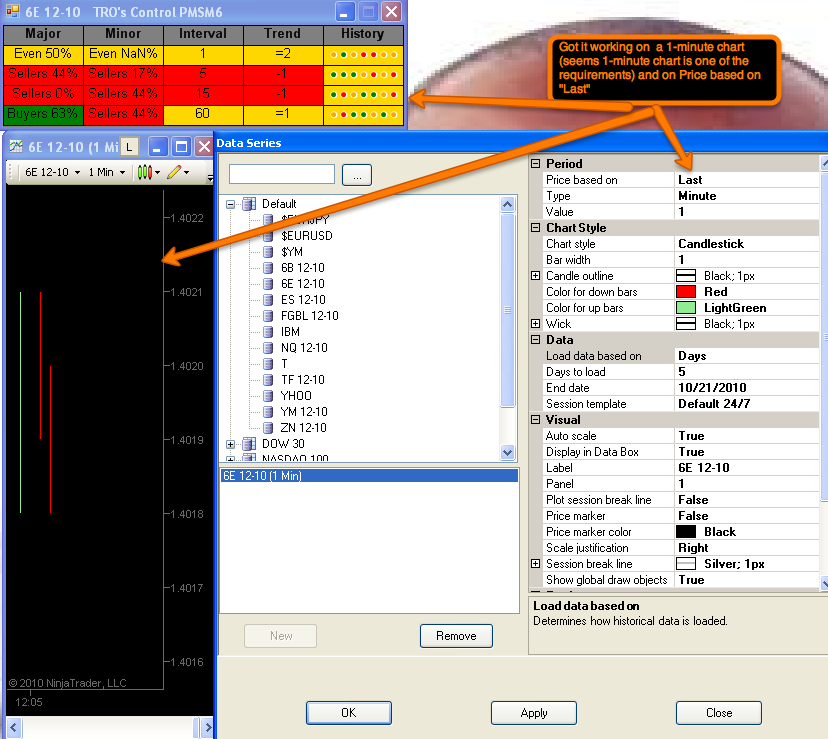Screen dimensions: 828x739
Task: Select TF 12-10 instrument
Action: 303,380
